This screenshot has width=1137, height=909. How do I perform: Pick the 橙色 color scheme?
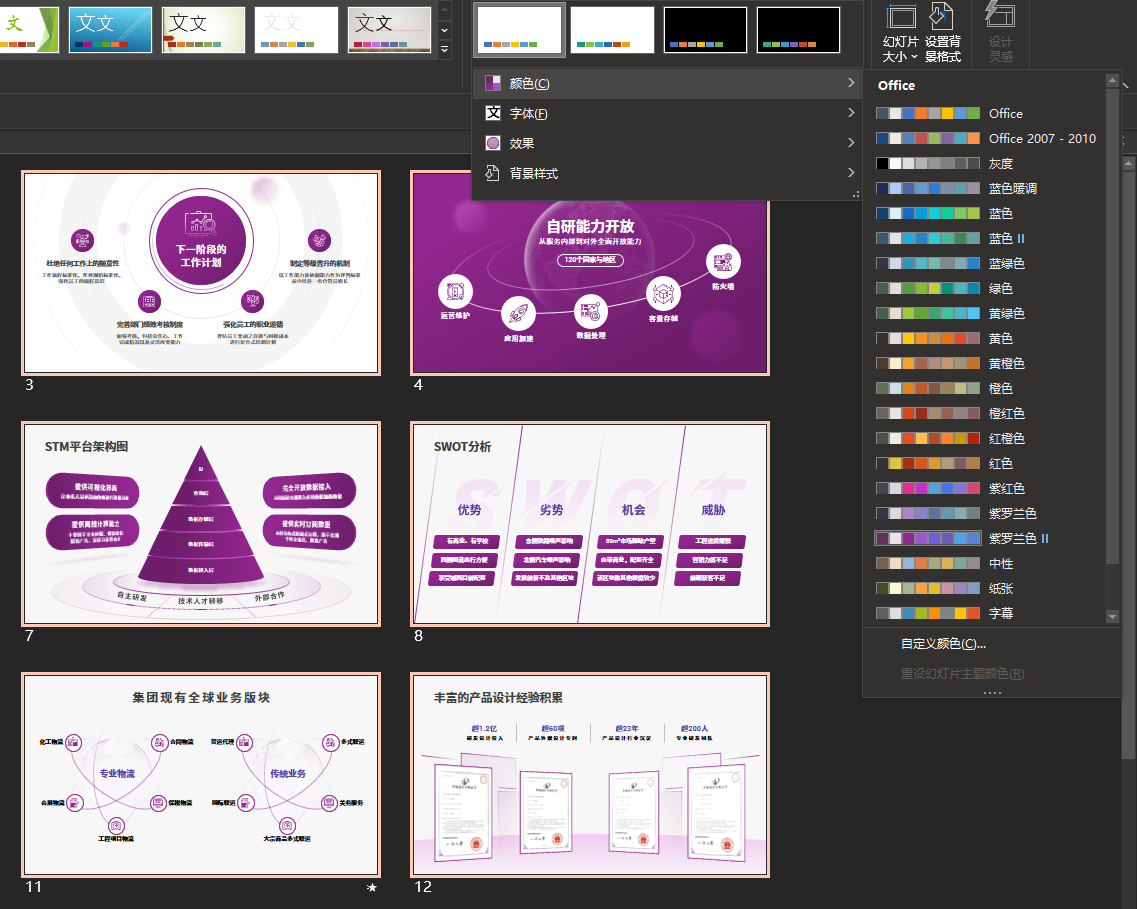[985, 389]
